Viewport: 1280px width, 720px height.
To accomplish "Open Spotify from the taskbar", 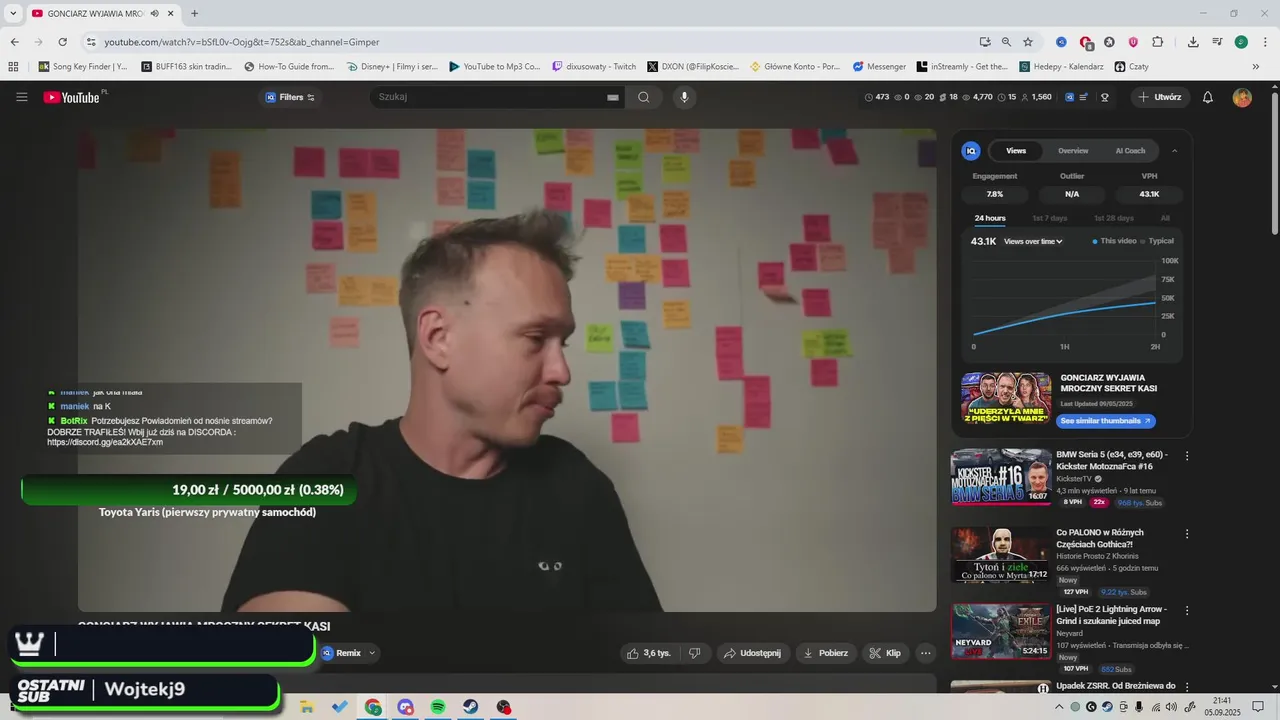I will pos(437,707).
